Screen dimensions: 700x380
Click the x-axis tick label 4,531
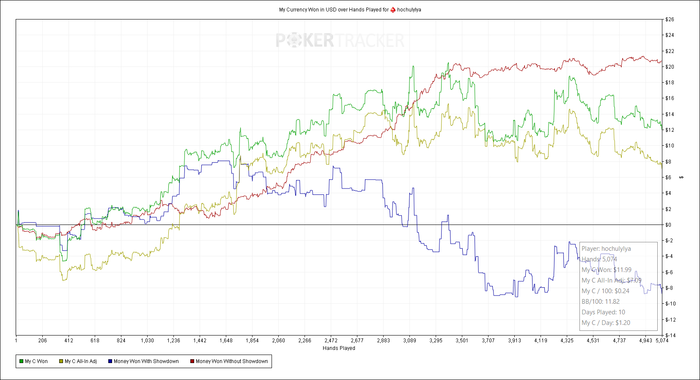[x=593, y=340]
